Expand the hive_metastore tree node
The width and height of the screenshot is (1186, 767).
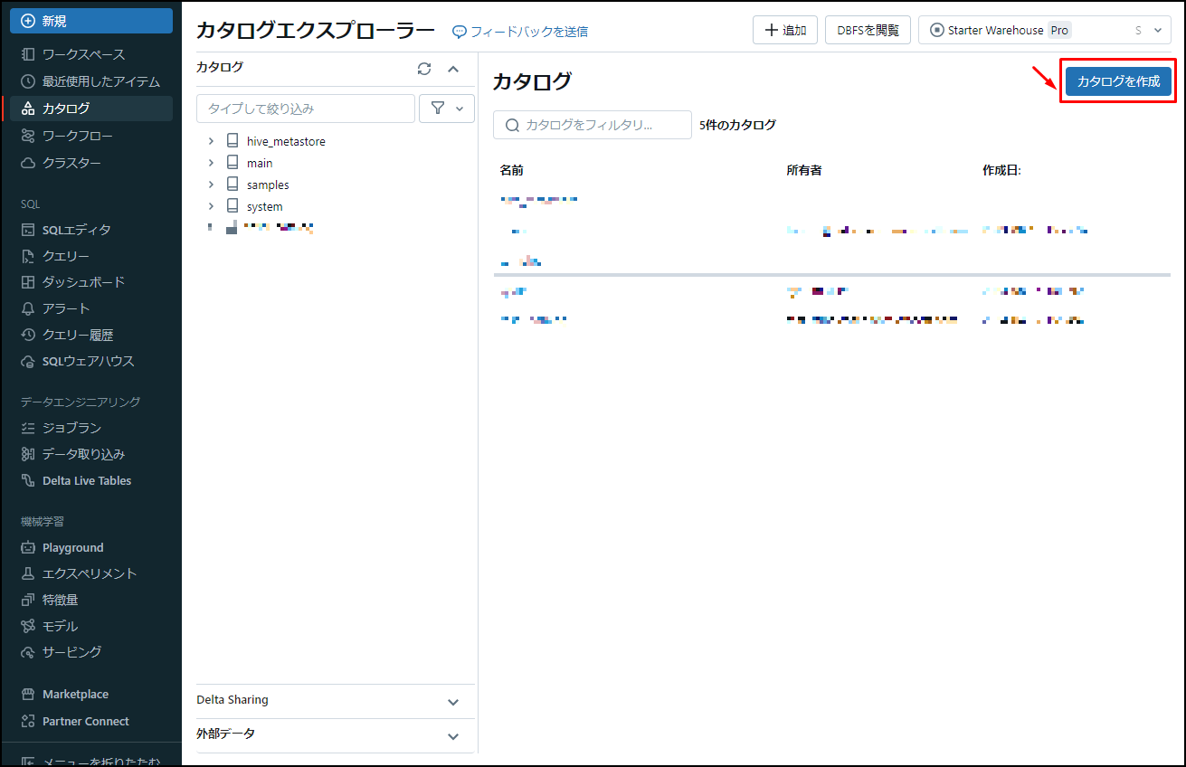click(x=211, y=141)
